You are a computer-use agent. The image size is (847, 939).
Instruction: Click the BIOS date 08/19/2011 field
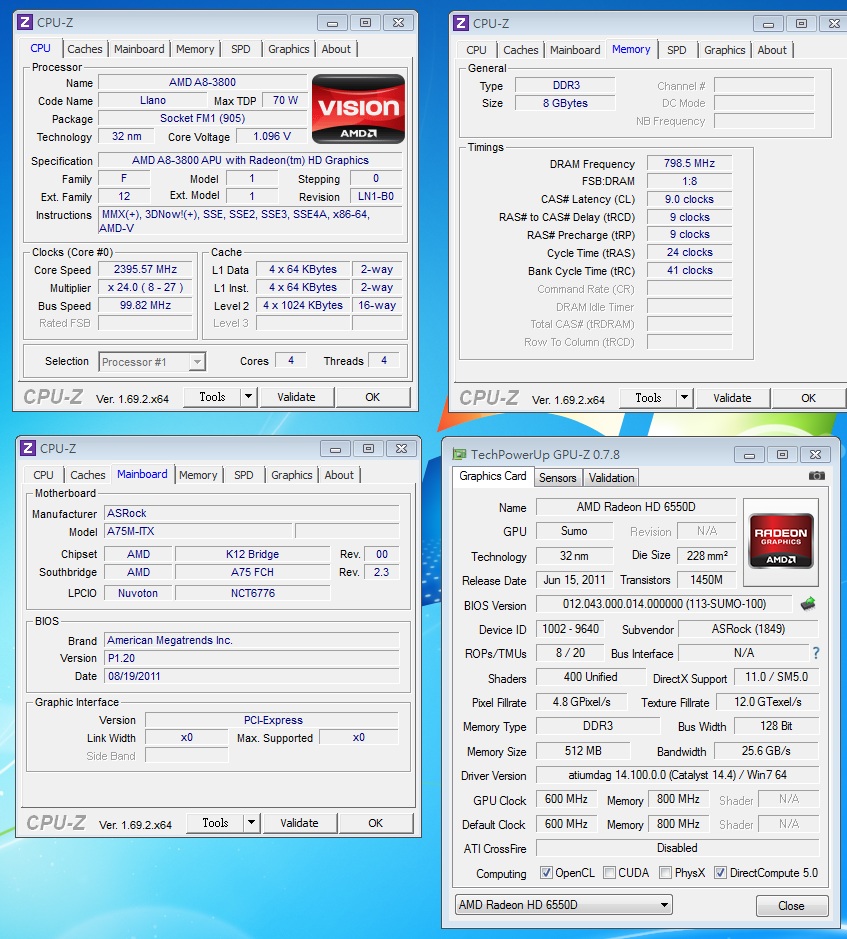point(252,676)
